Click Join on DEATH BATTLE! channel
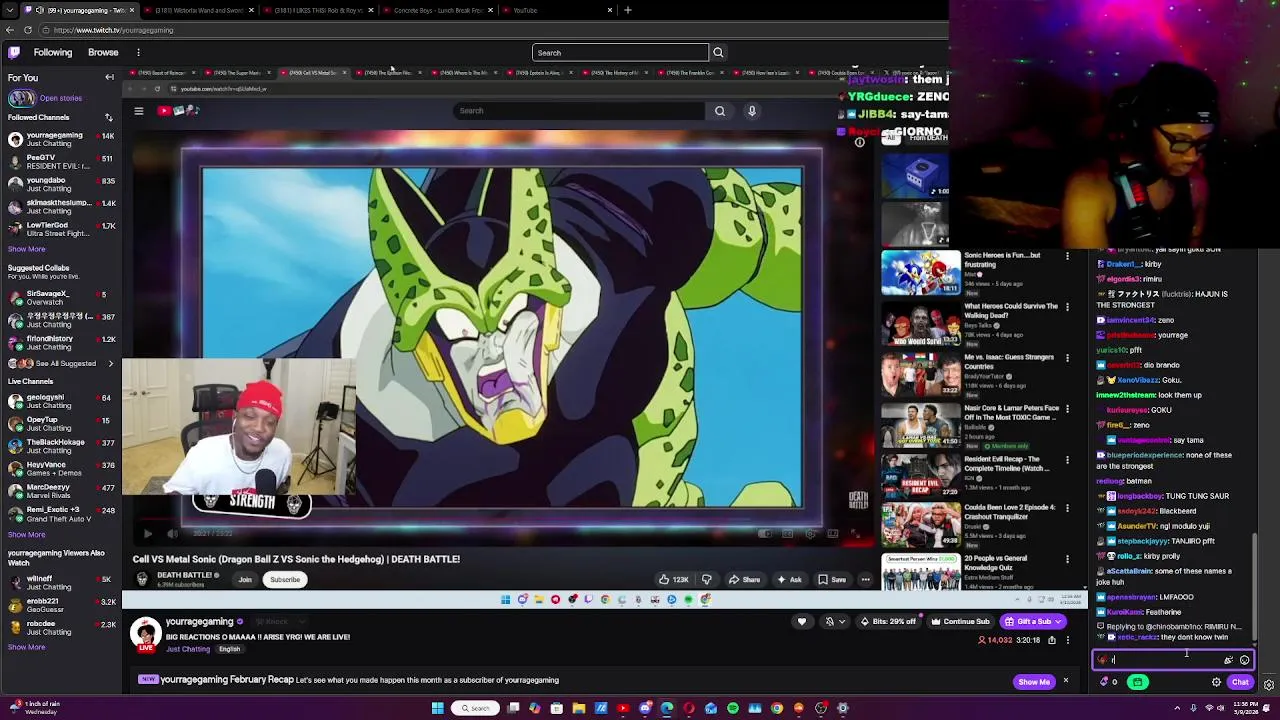The width and height of the screenshot is (1280, 720). (x=245, y=580)
